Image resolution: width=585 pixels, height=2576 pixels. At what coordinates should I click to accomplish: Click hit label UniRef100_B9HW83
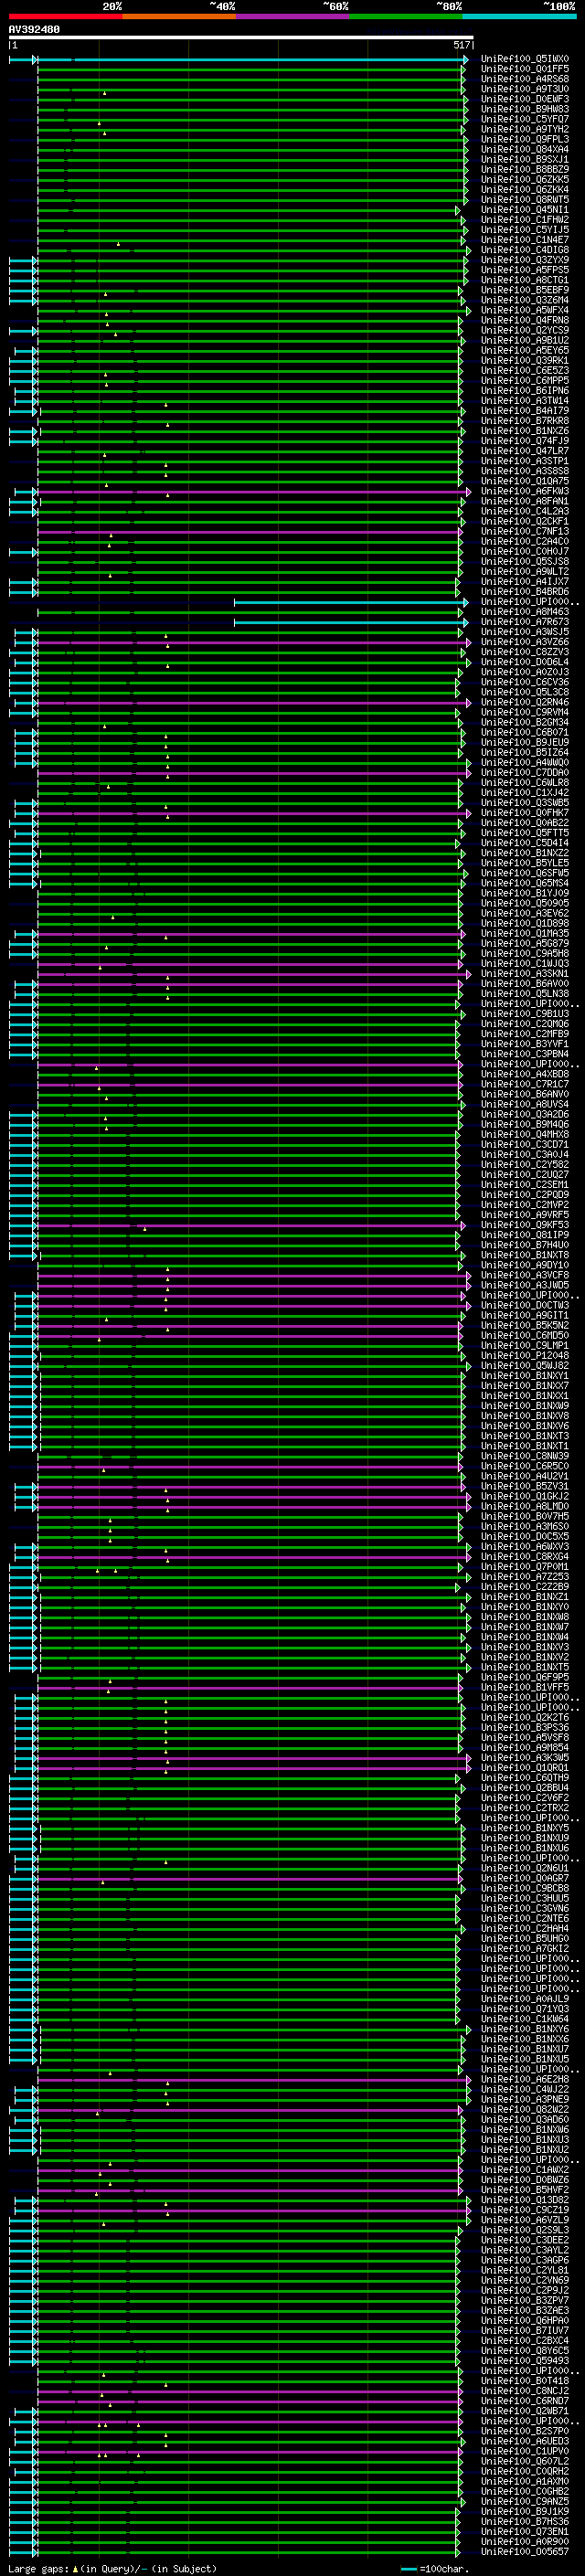tap(525, 109)
